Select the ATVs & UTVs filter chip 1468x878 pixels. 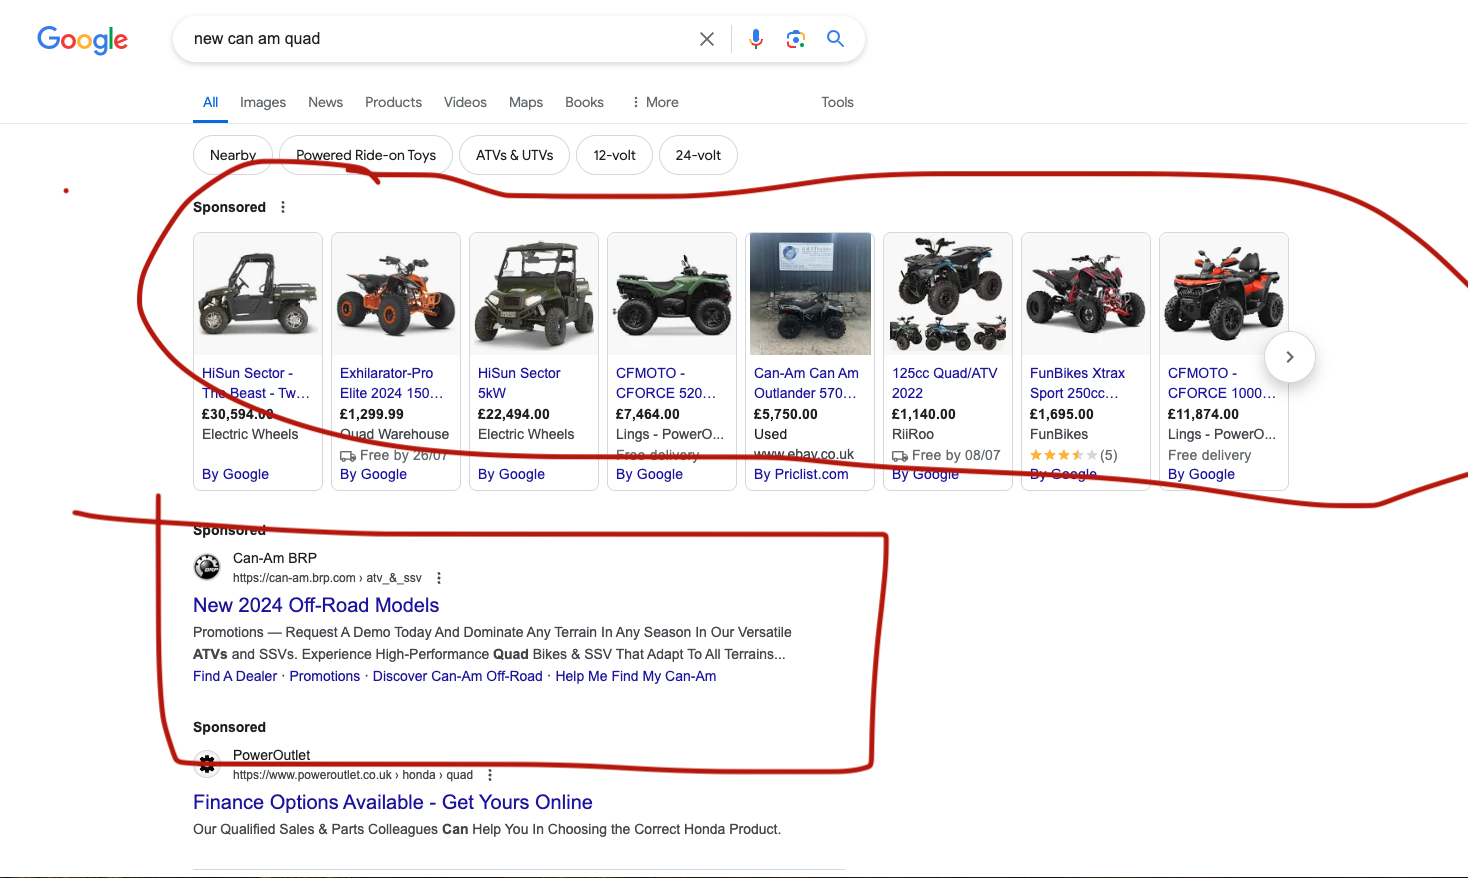[x=514, y=155]
